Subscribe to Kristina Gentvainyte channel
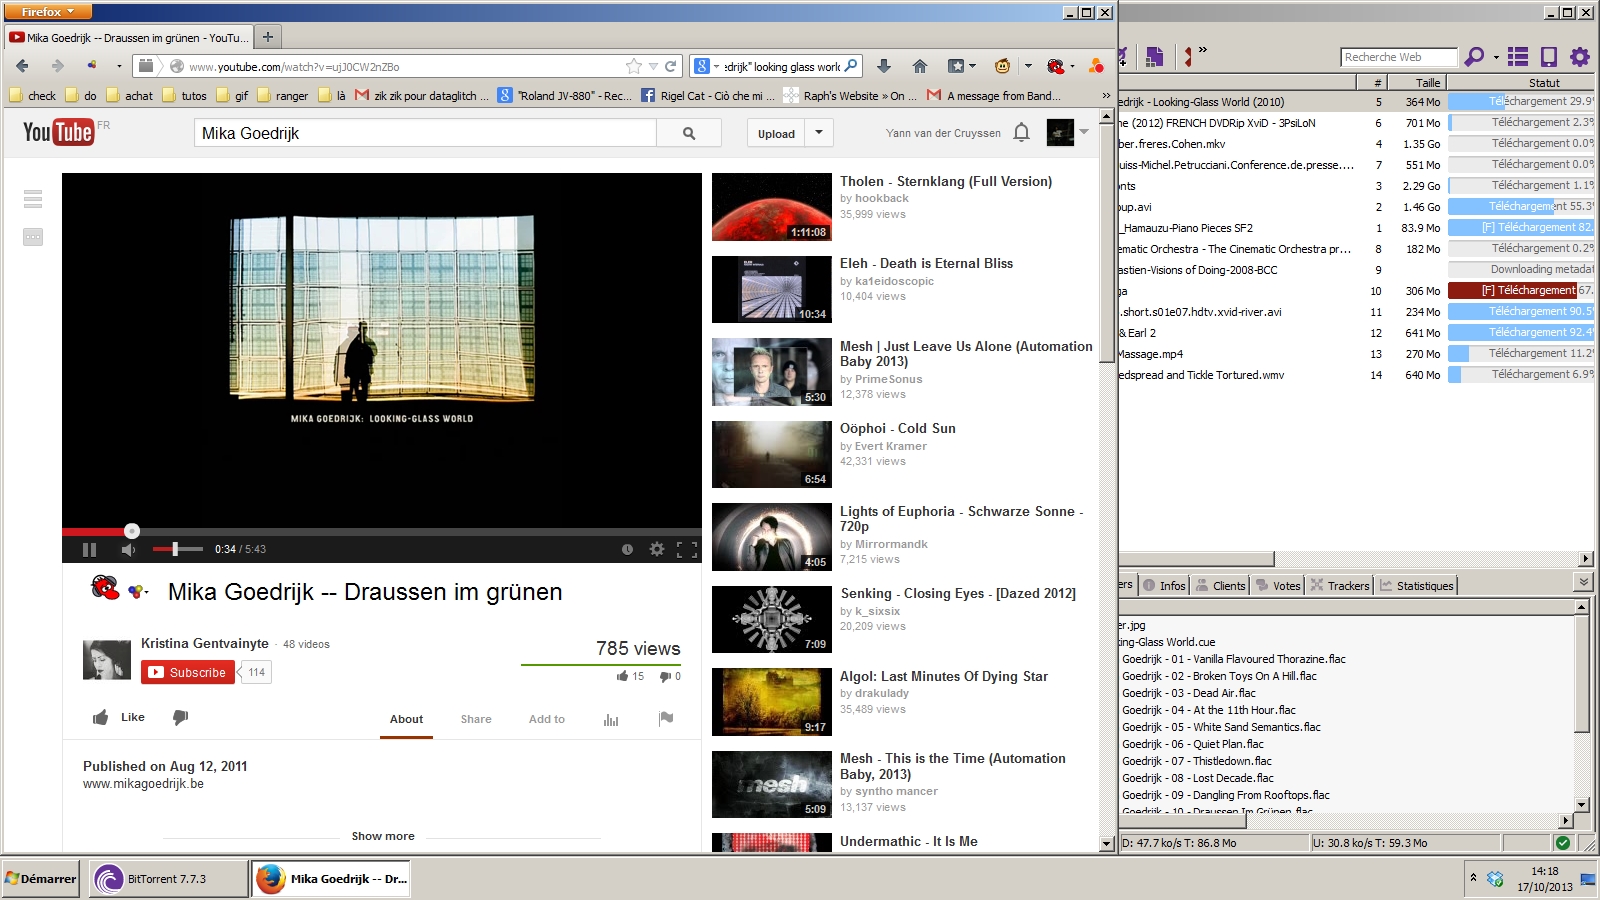 coord(188,673)
